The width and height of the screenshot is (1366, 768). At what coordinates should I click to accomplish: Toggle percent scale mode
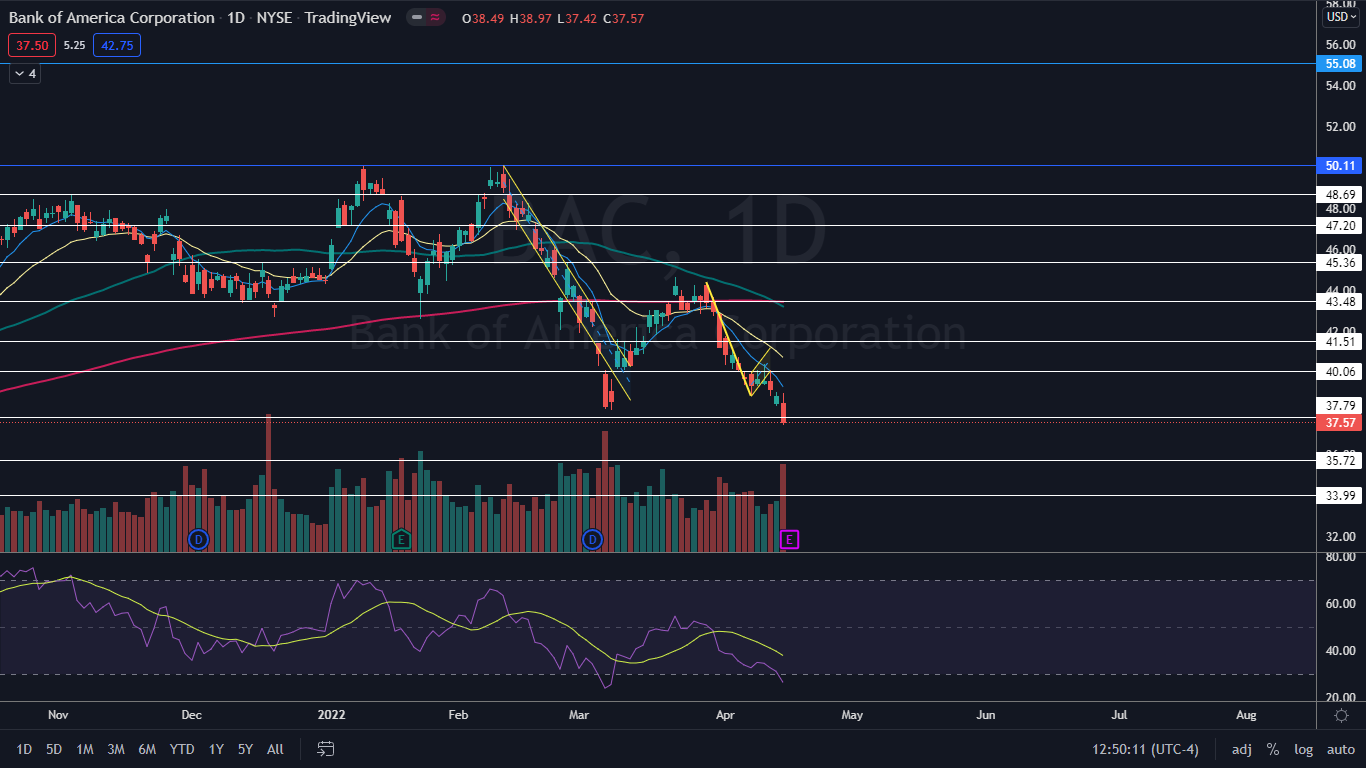point(1273,749)
